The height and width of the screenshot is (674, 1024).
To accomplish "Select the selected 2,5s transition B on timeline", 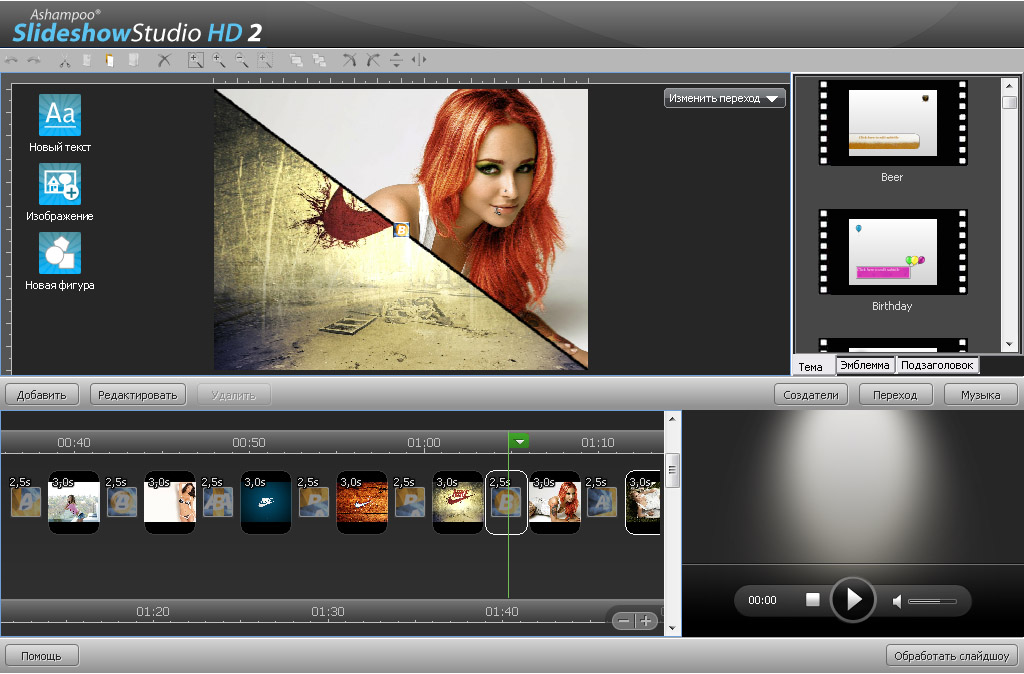I will (506, 503).
